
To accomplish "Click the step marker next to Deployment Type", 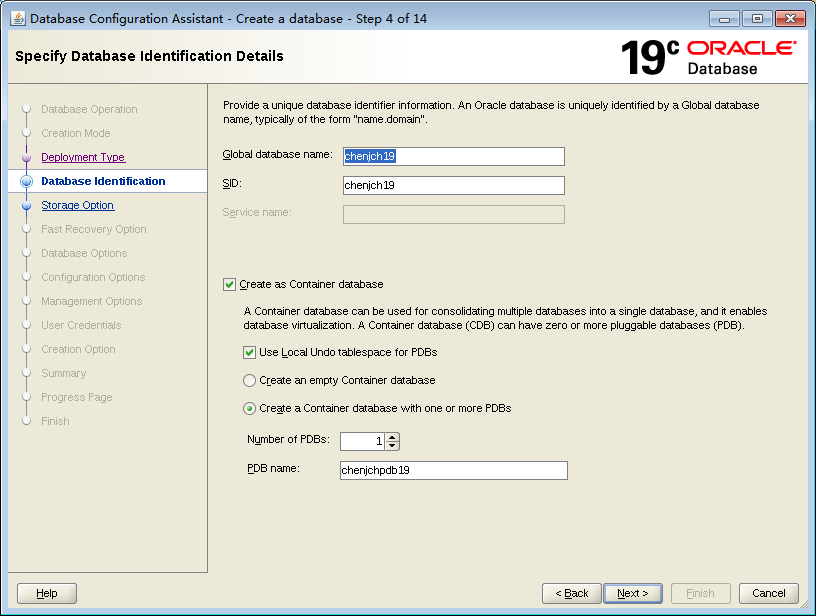I will pyautogui.click(x=27, y=157).
